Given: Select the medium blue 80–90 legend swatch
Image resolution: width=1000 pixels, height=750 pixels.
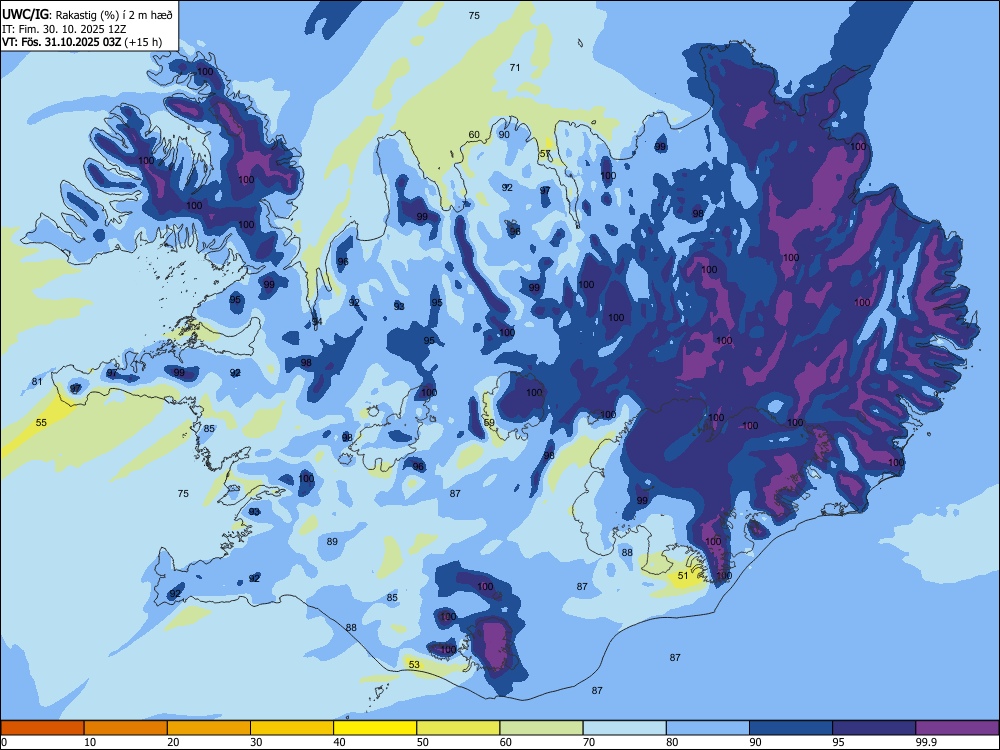Looking at the screenshot, I should [x=707, y=728].
